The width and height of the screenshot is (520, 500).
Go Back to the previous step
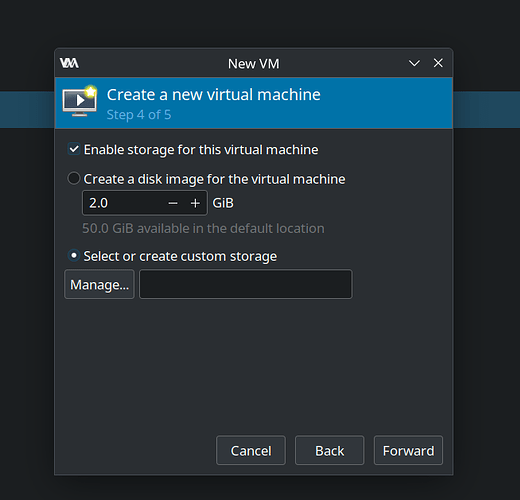click(330, 450)
